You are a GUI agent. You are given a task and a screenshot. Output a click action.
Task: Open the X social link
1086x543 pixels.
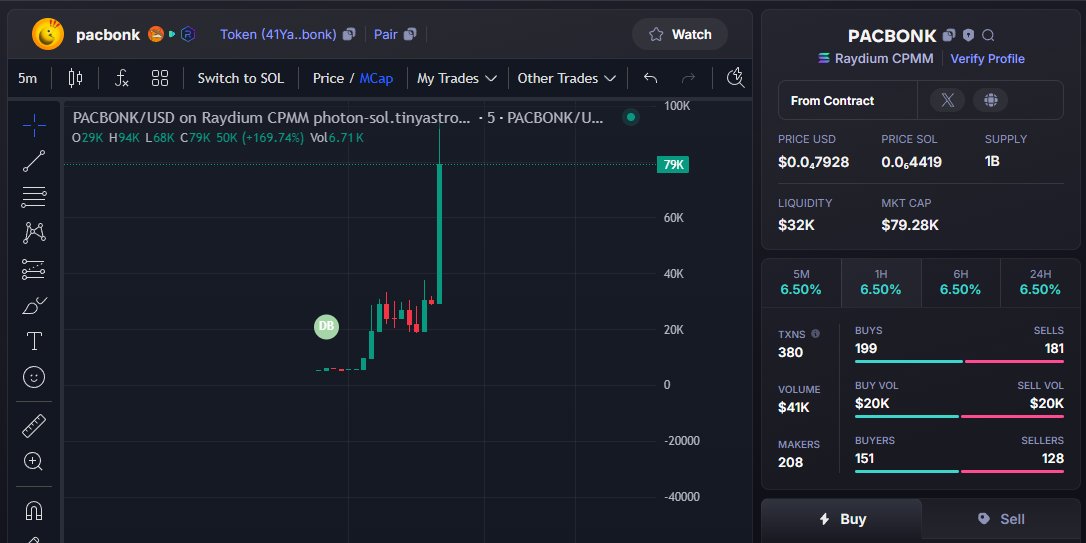point(947,100)
